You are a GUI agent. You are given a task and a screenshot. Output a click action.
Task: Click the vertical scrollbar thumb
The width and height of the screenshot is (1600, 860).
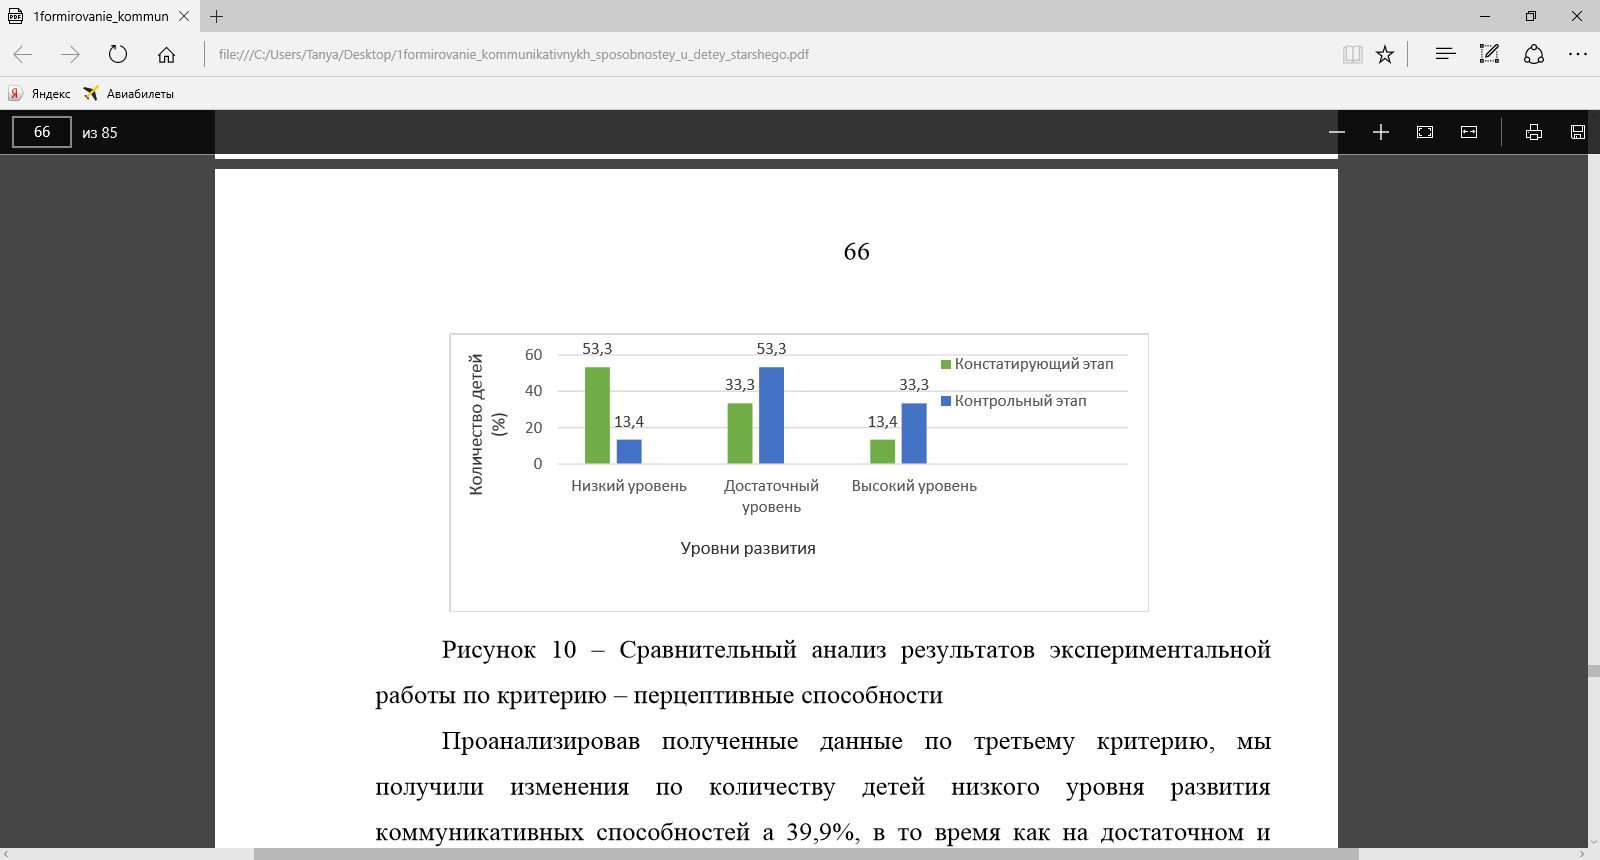(x=1593, y=671)
